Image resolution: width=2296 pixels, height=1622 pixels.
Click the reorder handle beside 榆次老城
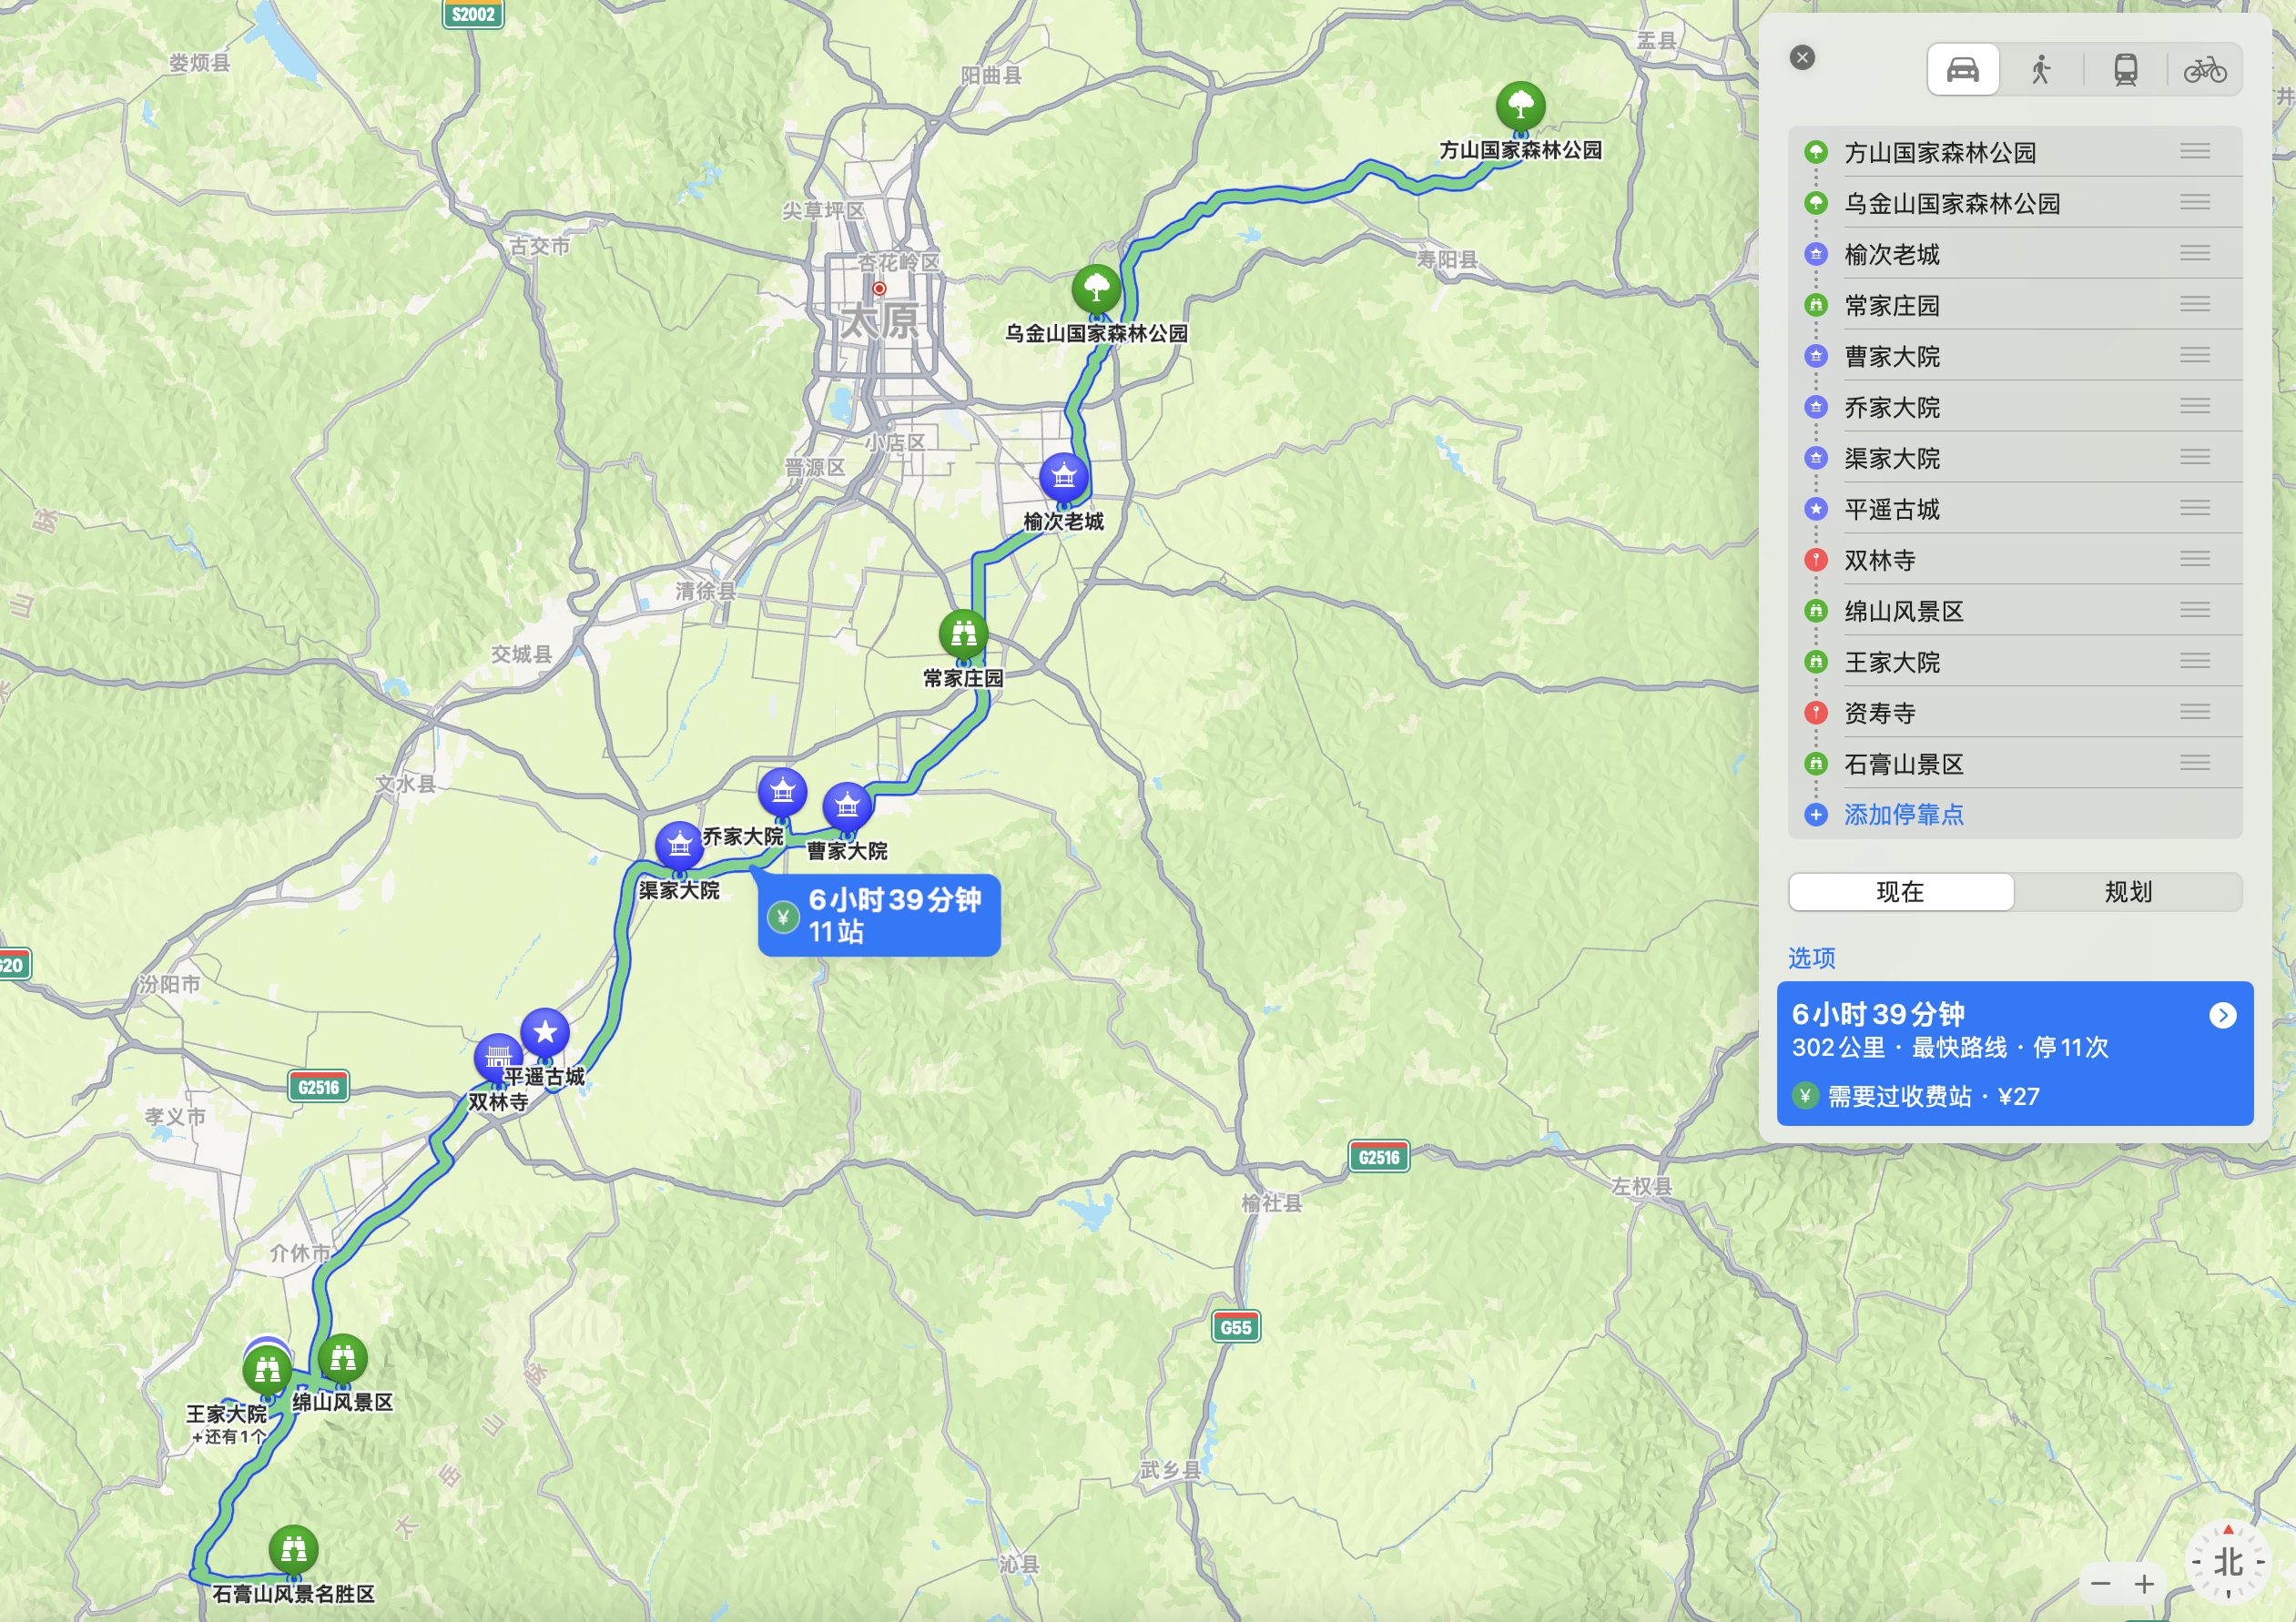[2194, 253]
